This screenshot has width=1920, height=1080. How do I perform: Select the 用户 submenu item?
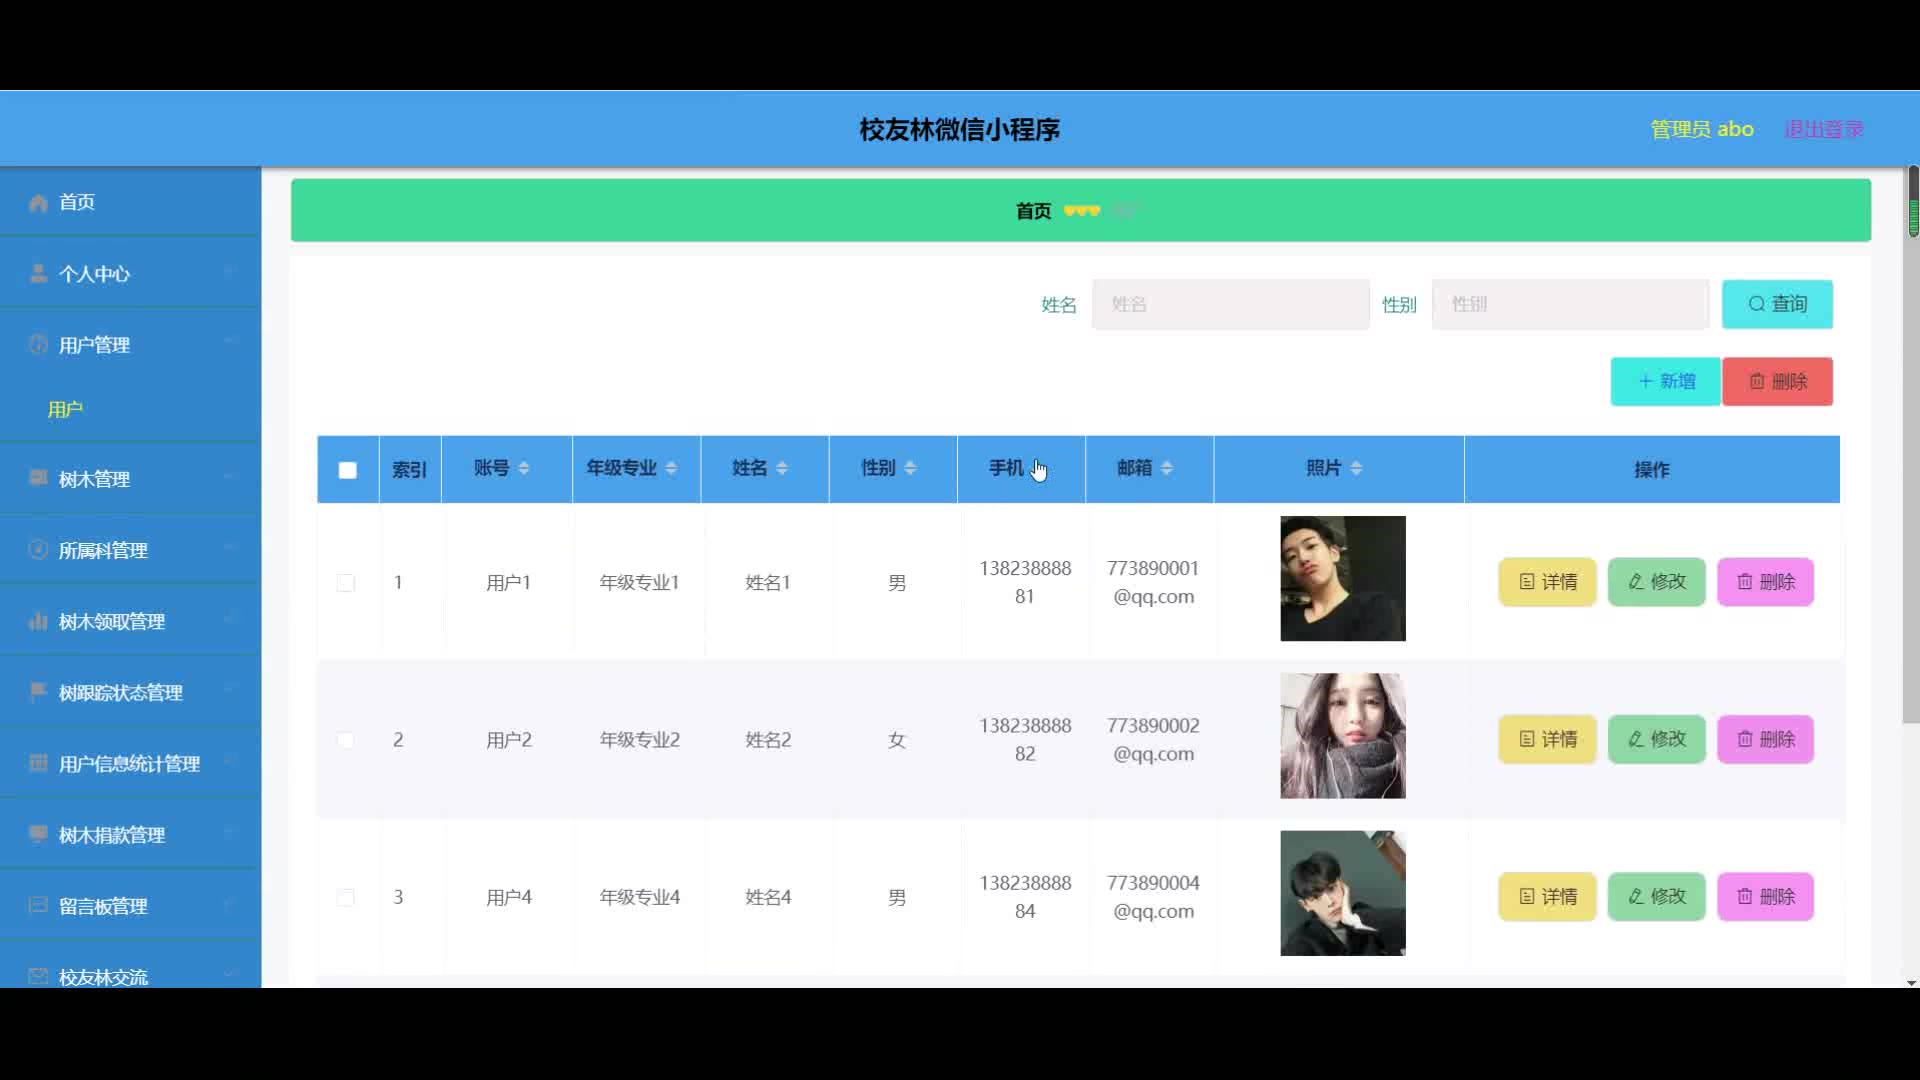point(66,410)
